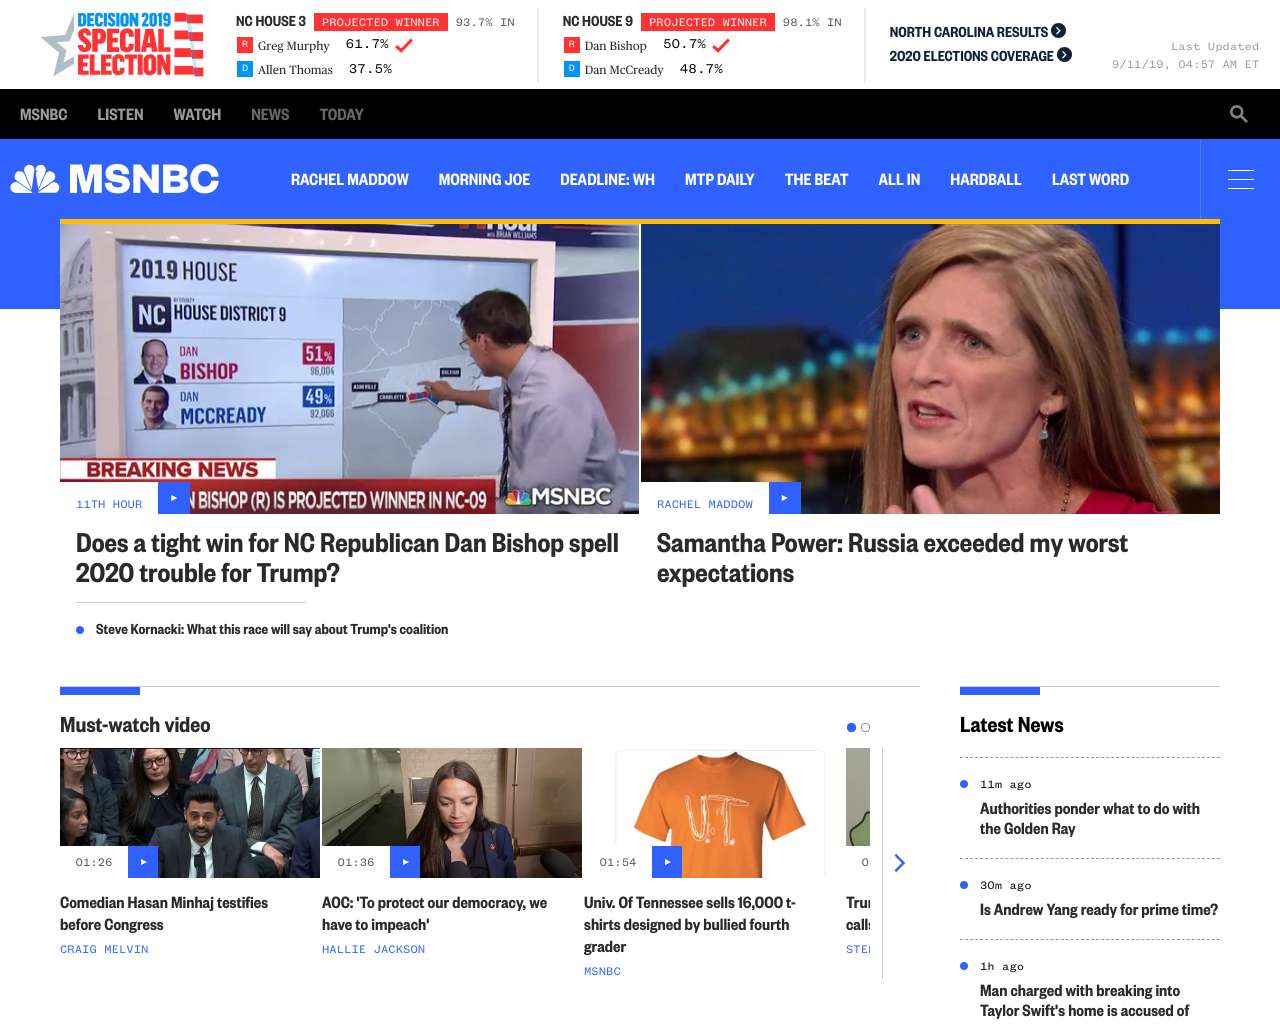
Task: Click the Latest News heading
Action: [x=1011, y=725]
